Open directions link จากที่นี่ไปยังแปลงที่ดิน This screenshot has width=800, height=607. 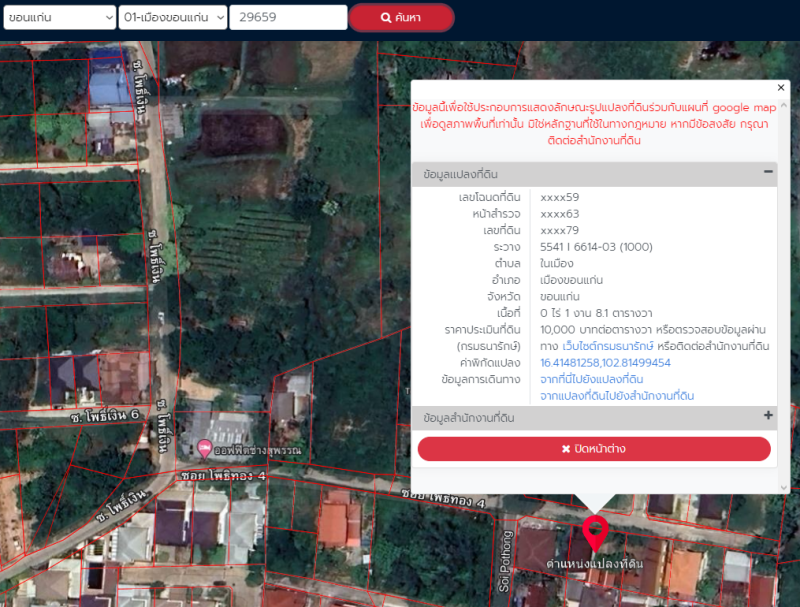click(x=591, y=379)
